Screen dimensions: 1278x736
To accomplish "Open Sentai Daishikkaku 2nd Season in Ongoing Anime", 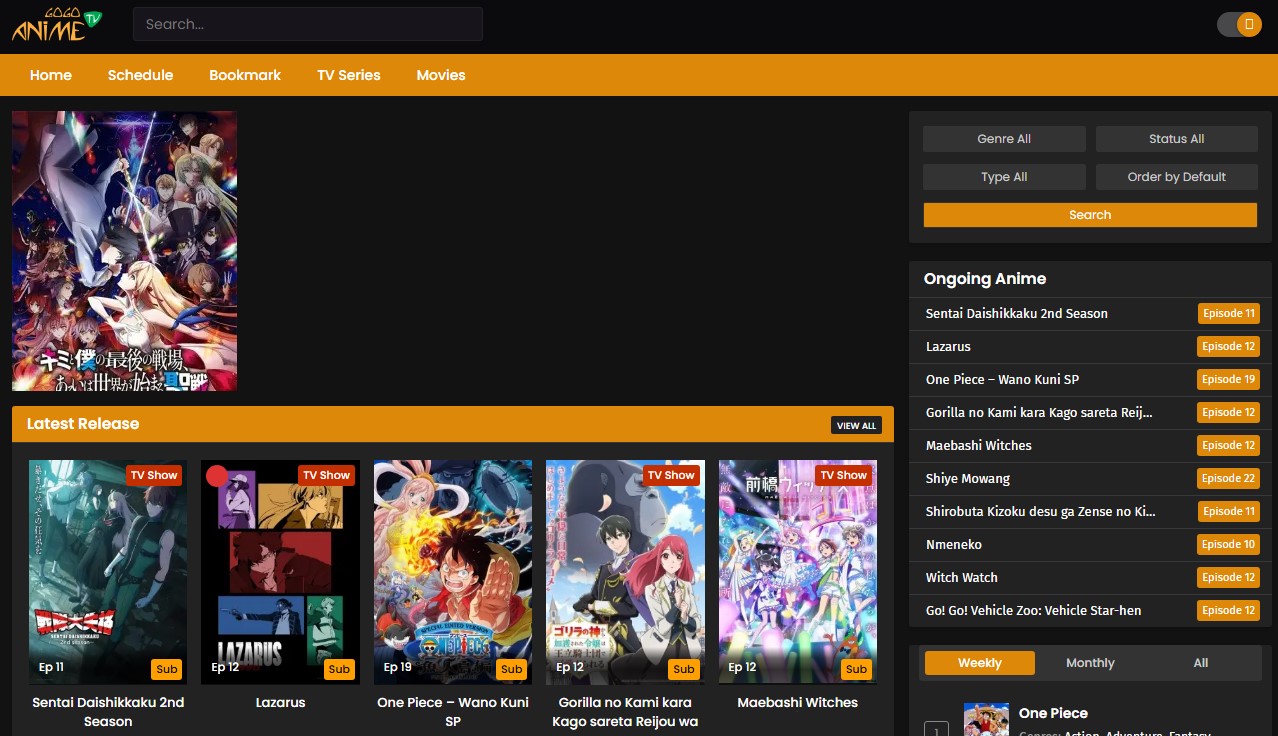I will (1017, 313).
